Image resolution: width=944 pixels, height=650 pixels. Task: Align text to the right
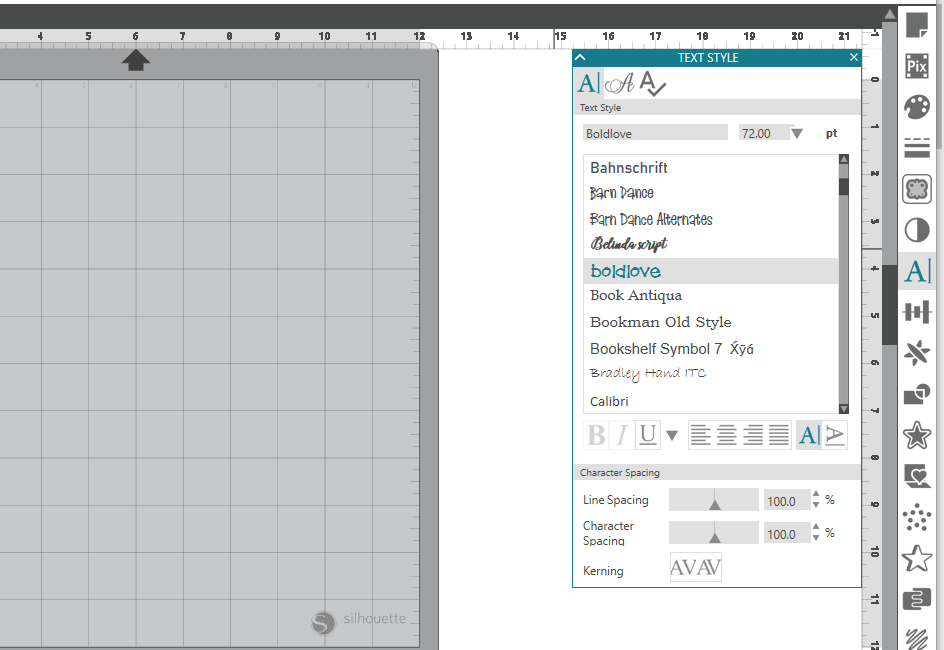[x=753, y=435]
